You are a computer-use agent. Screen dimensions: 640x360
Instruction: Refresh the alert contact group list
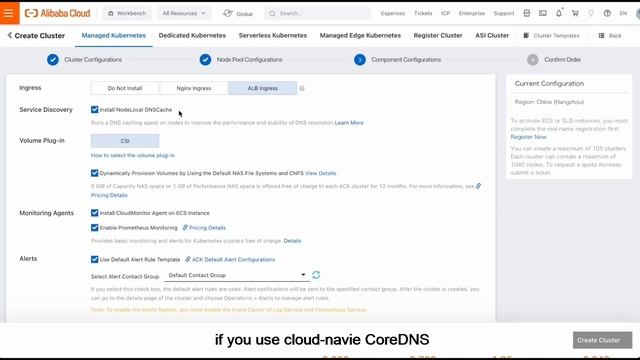pos(316,275)
